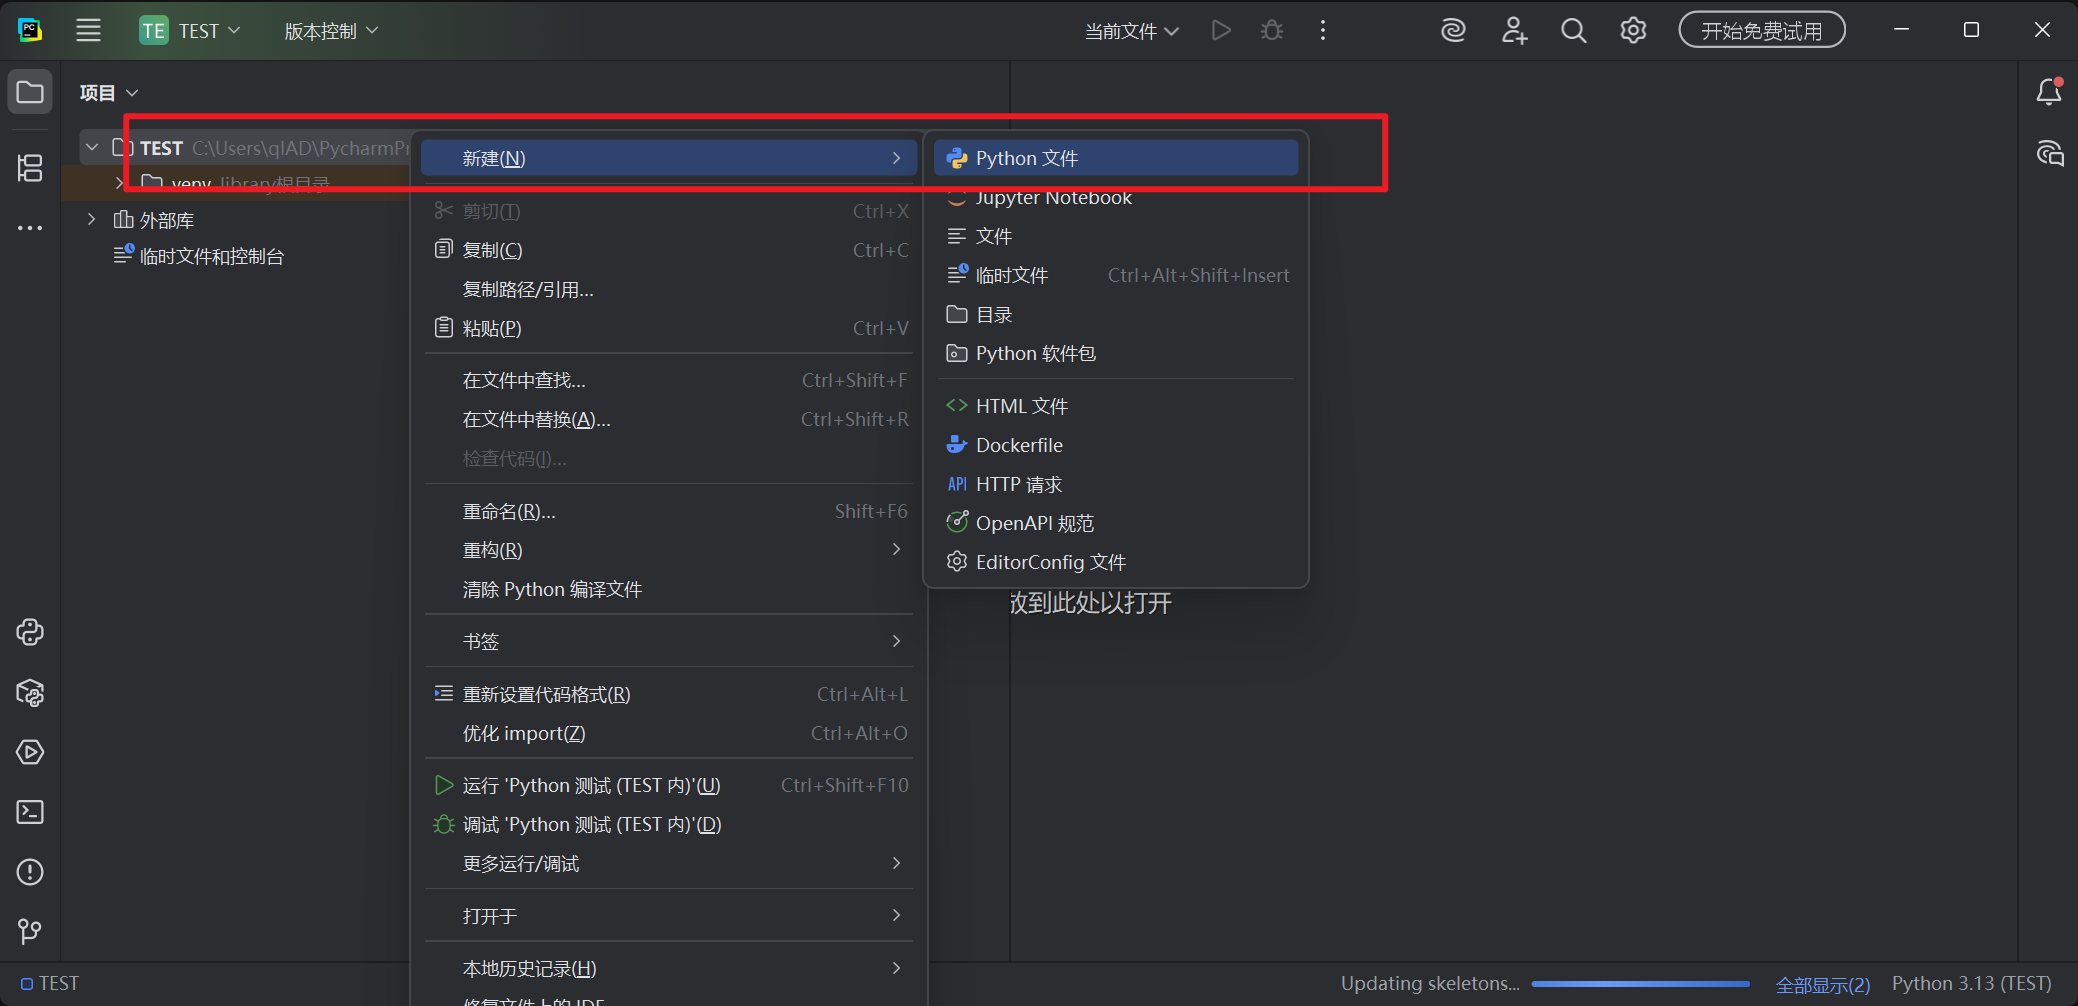Select 复制(C) in context menu
Image resolution: width=2078 pixels, height=1006 pixels.
pyautogui.click(x=668, y=250)
